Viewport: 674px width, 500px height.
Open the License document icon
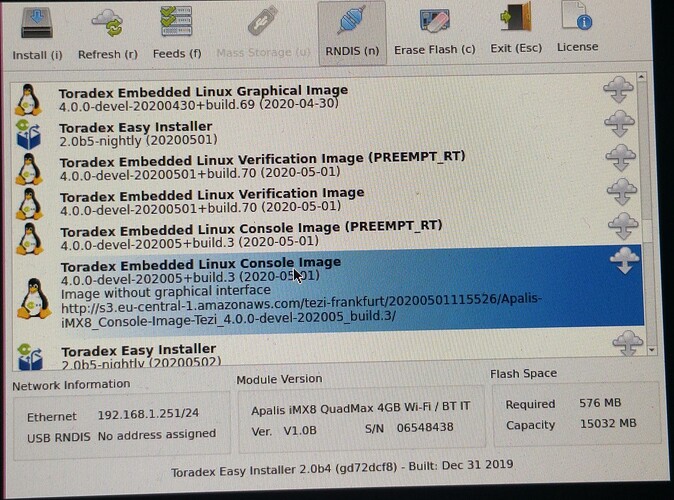(x=577, y=16)
